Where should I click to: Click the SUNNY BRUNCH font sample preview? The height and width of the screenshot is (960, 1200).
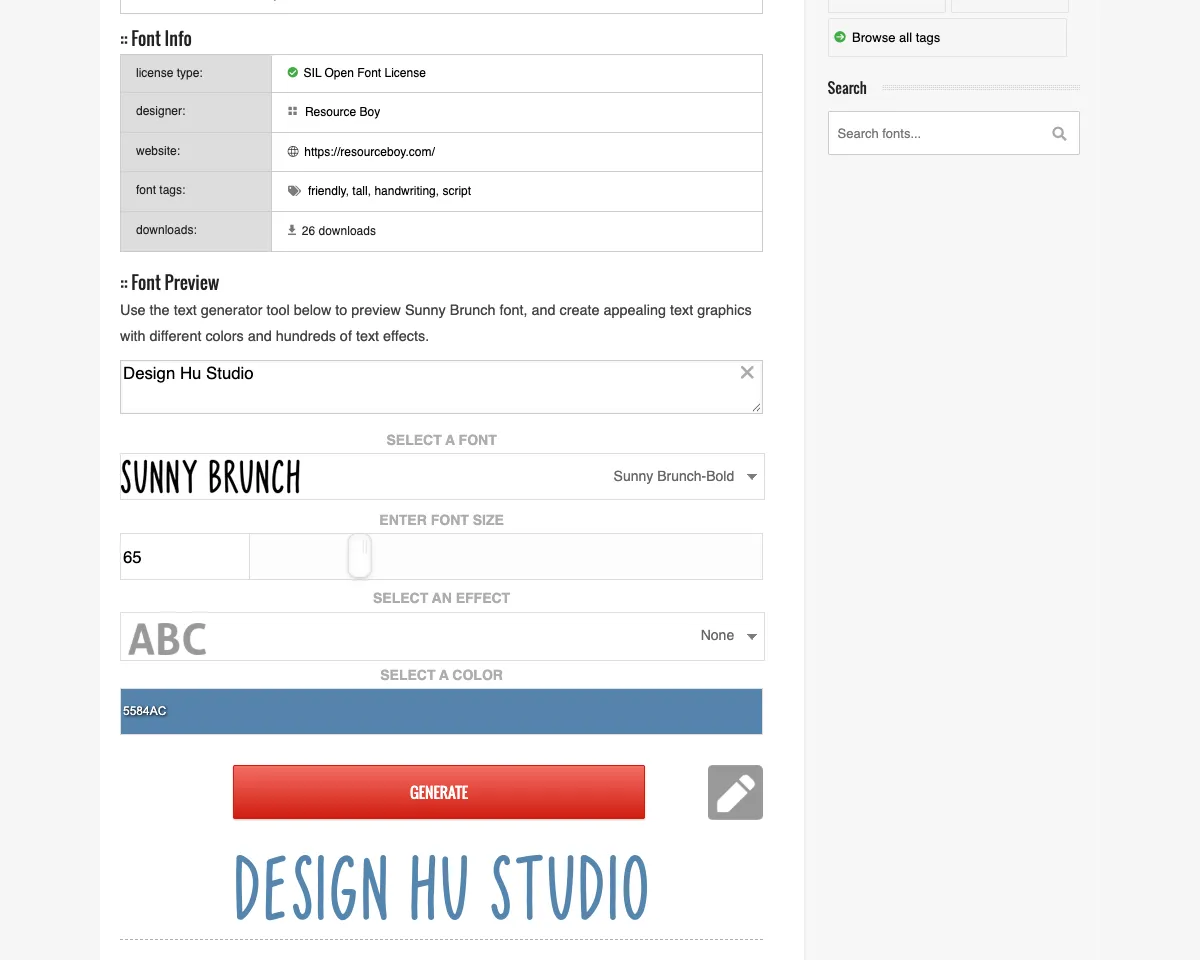[x=210, y=477]
